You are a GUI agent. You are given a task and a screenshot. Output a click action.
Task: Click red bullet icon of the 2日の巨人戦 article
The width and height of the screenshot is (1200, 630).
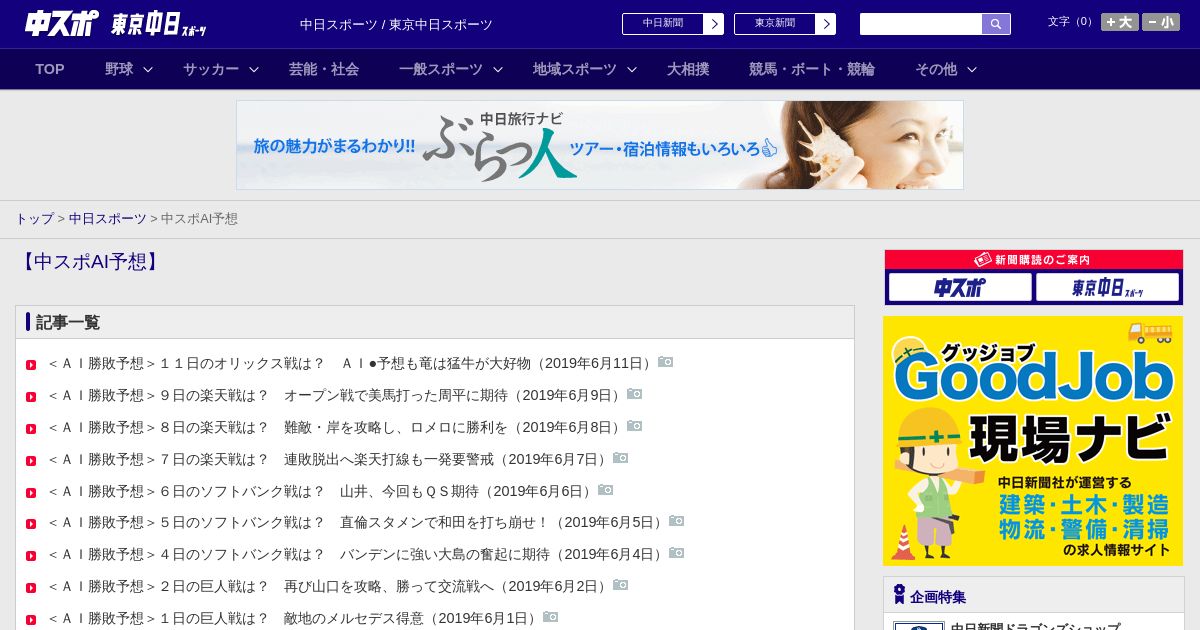pyautogui.click(x=31, y=588)
